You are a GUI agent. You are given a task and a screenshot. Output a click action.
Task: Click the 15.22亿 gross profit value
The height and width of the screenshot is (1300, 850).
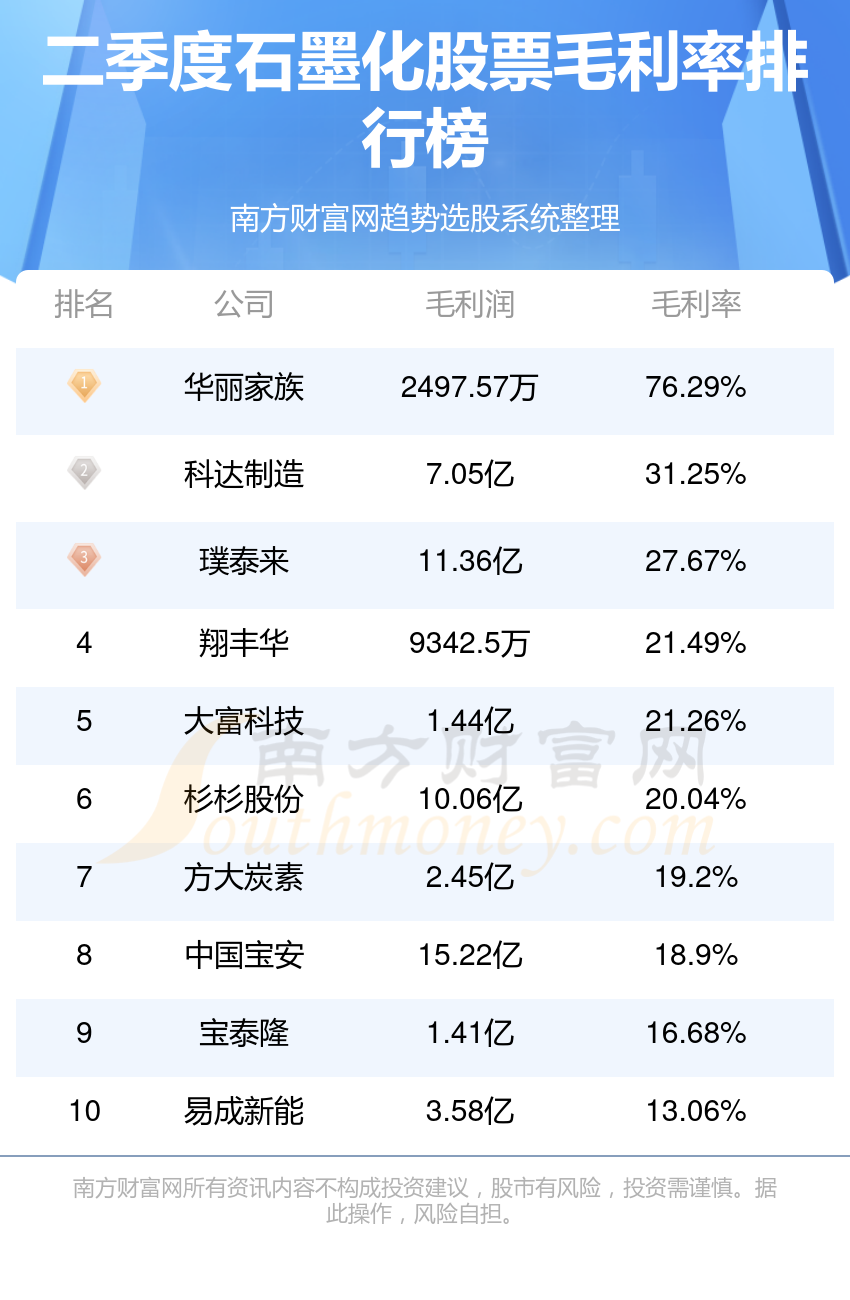click(470, 955)
